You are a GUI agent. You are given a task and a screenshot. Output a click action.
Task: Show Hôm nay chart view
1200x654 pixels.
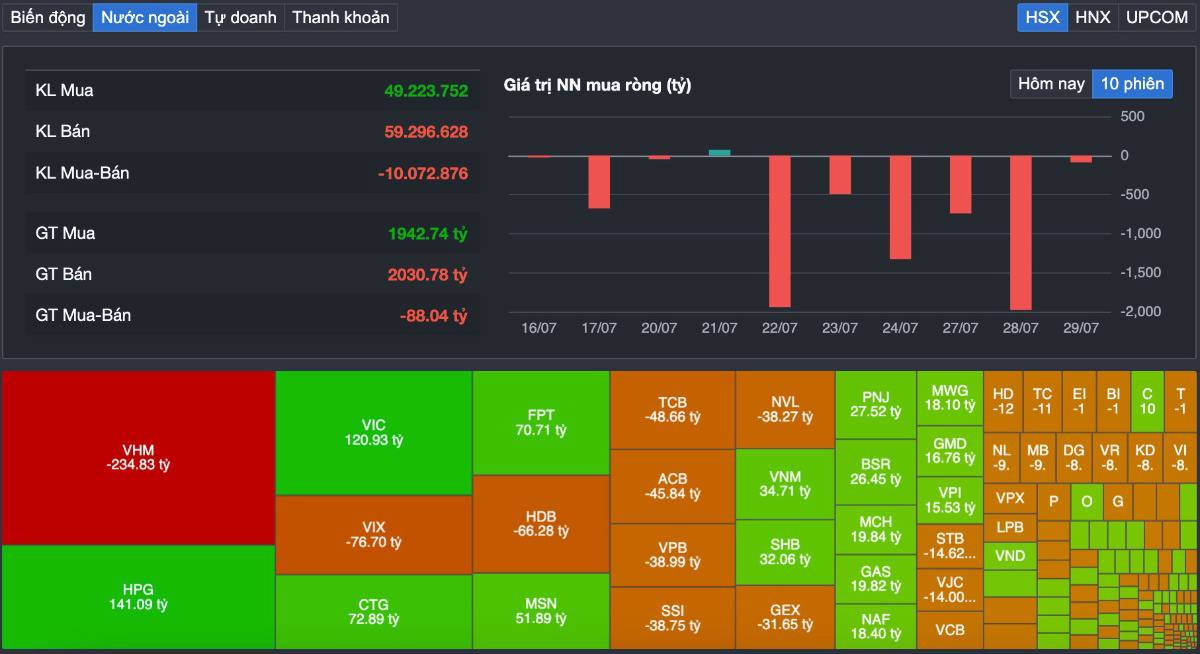[1051, 84]
